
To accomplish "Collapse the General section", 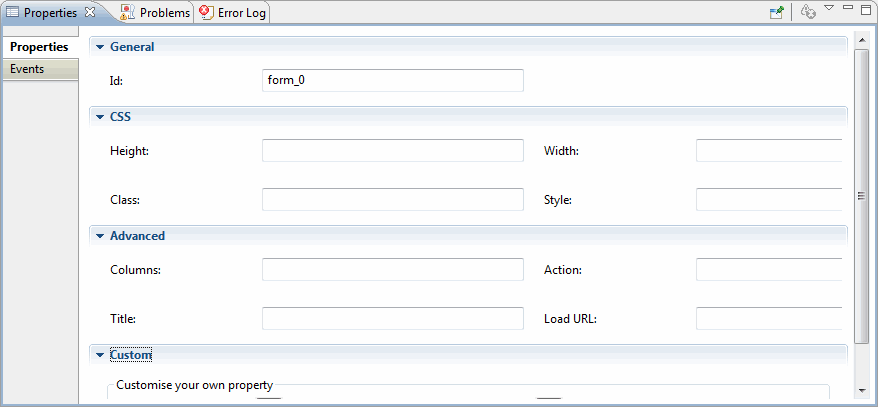I will (100, 47).
